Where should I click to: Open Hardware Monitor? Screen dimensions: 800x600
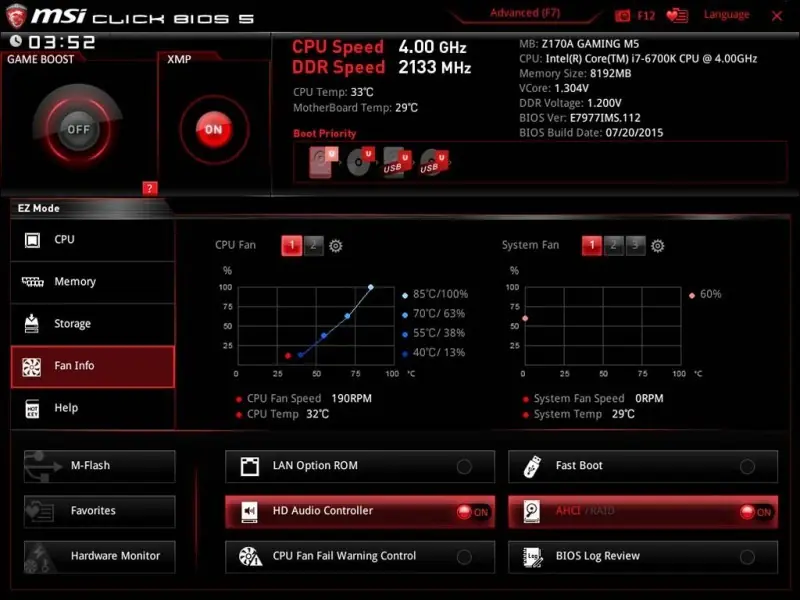(x=99, y=557)
